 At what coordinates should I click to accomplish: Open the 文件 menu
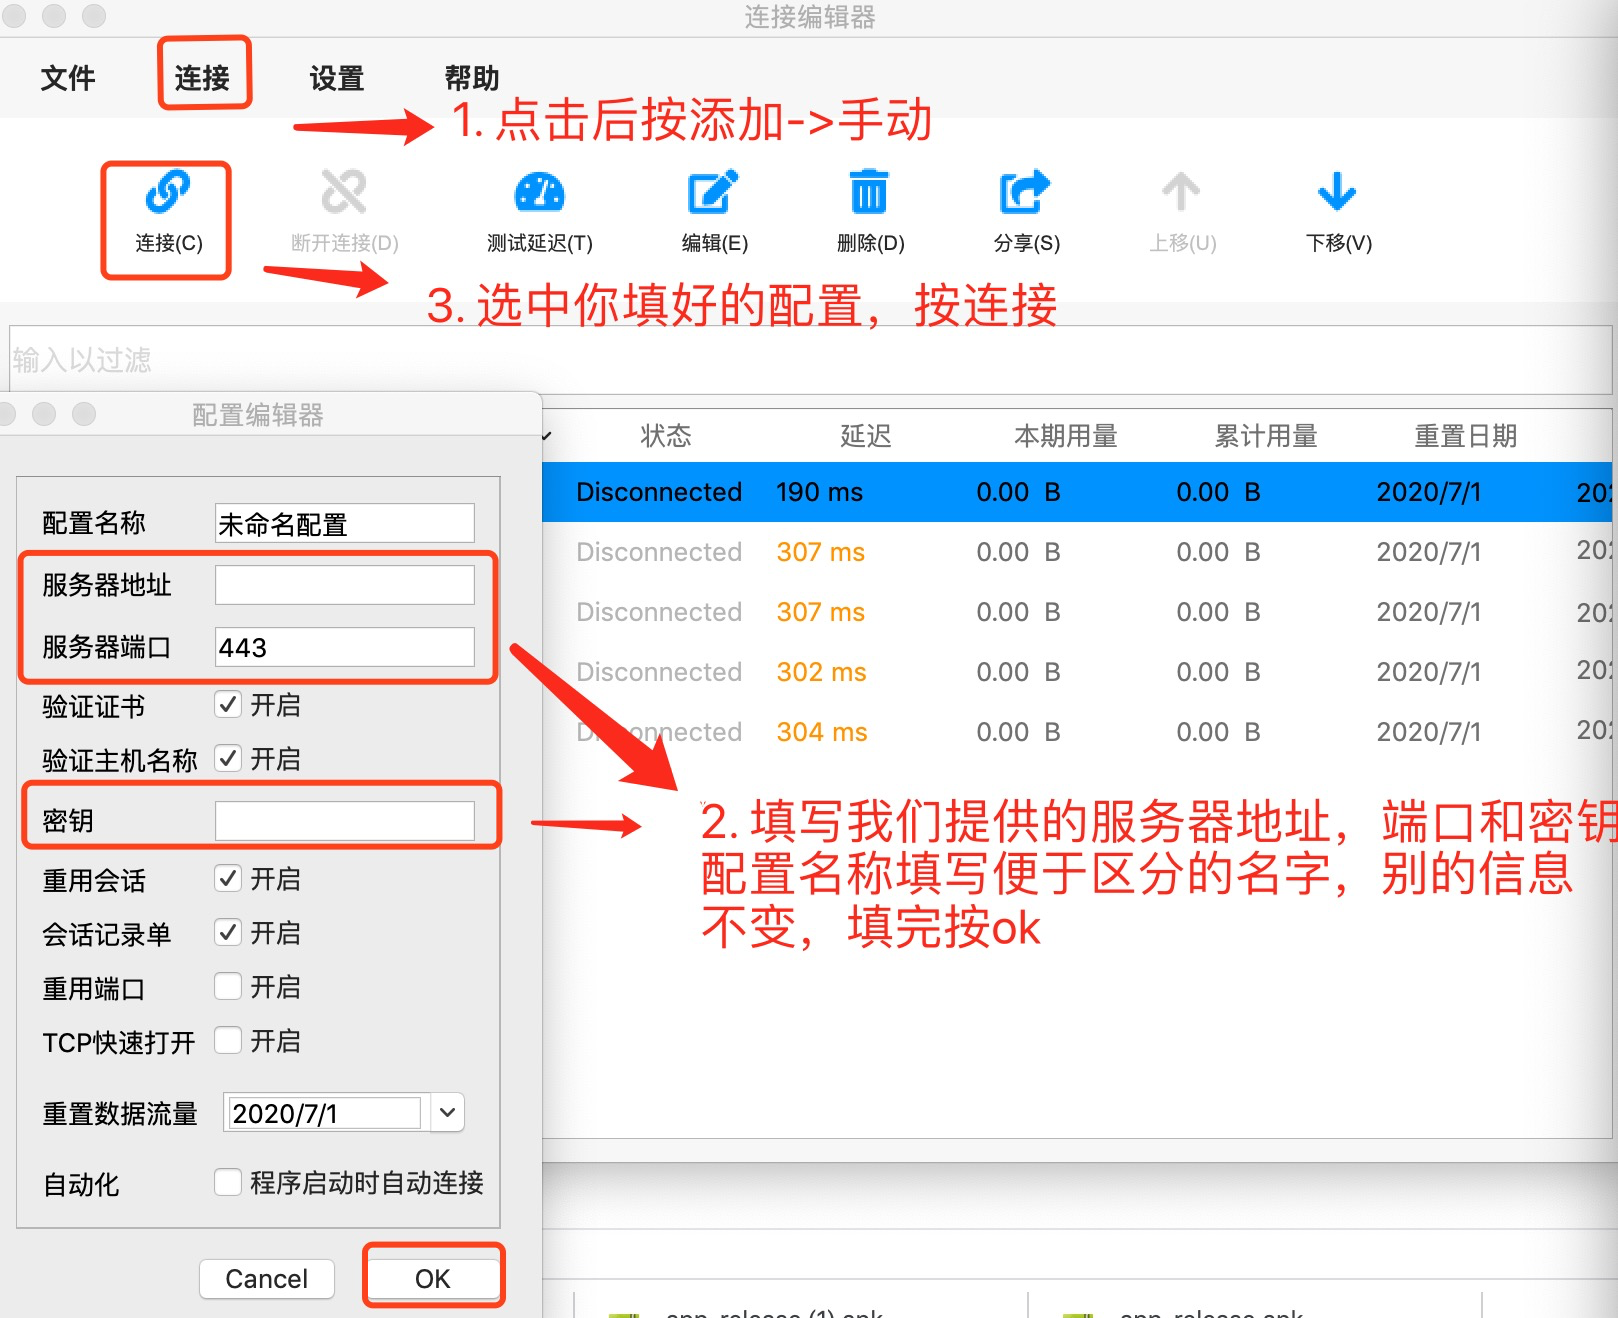point(67,78)
